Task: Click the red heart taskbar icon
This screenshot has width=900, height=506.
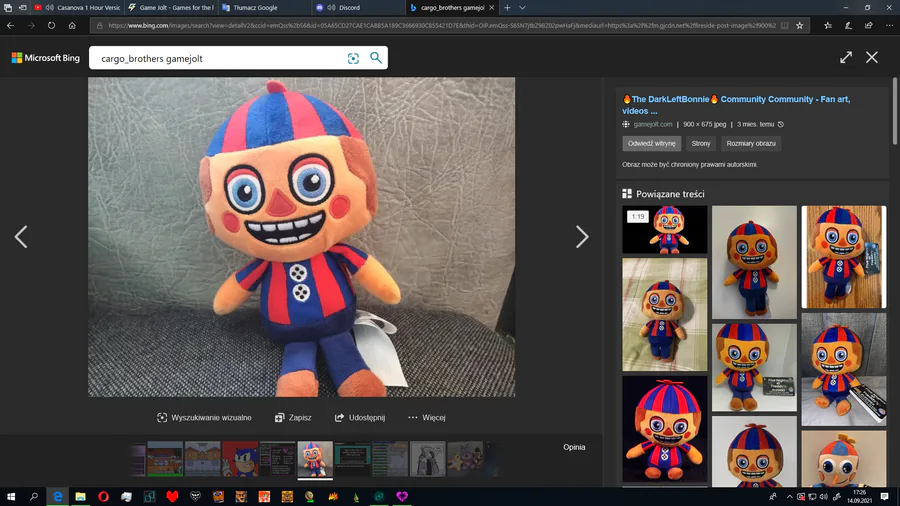Action: [172, 496]
